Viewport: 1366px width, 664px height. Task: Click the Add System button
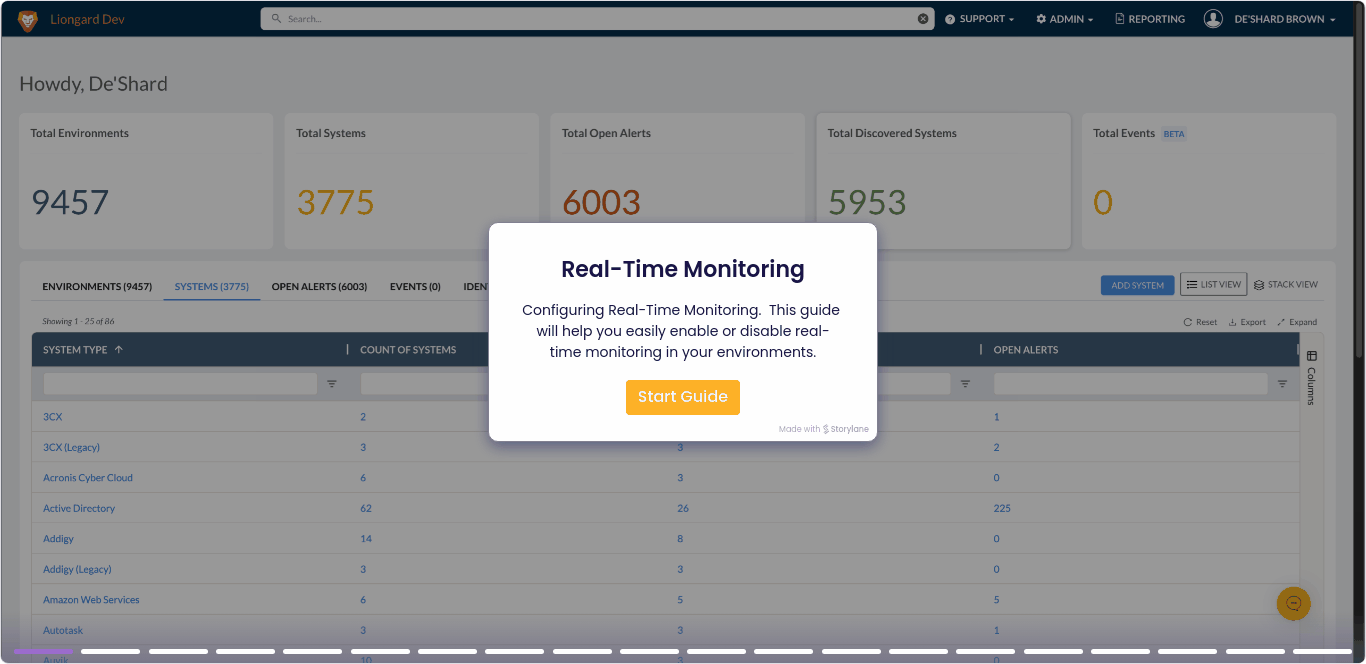(x=1138, y=285)
